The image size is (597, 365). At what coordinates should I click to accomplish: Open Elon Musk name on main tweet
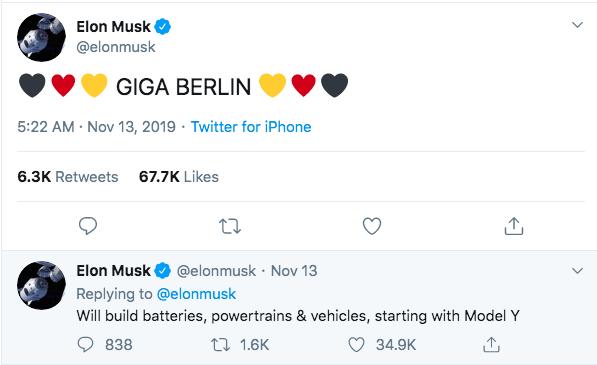(x=113, y=27)
